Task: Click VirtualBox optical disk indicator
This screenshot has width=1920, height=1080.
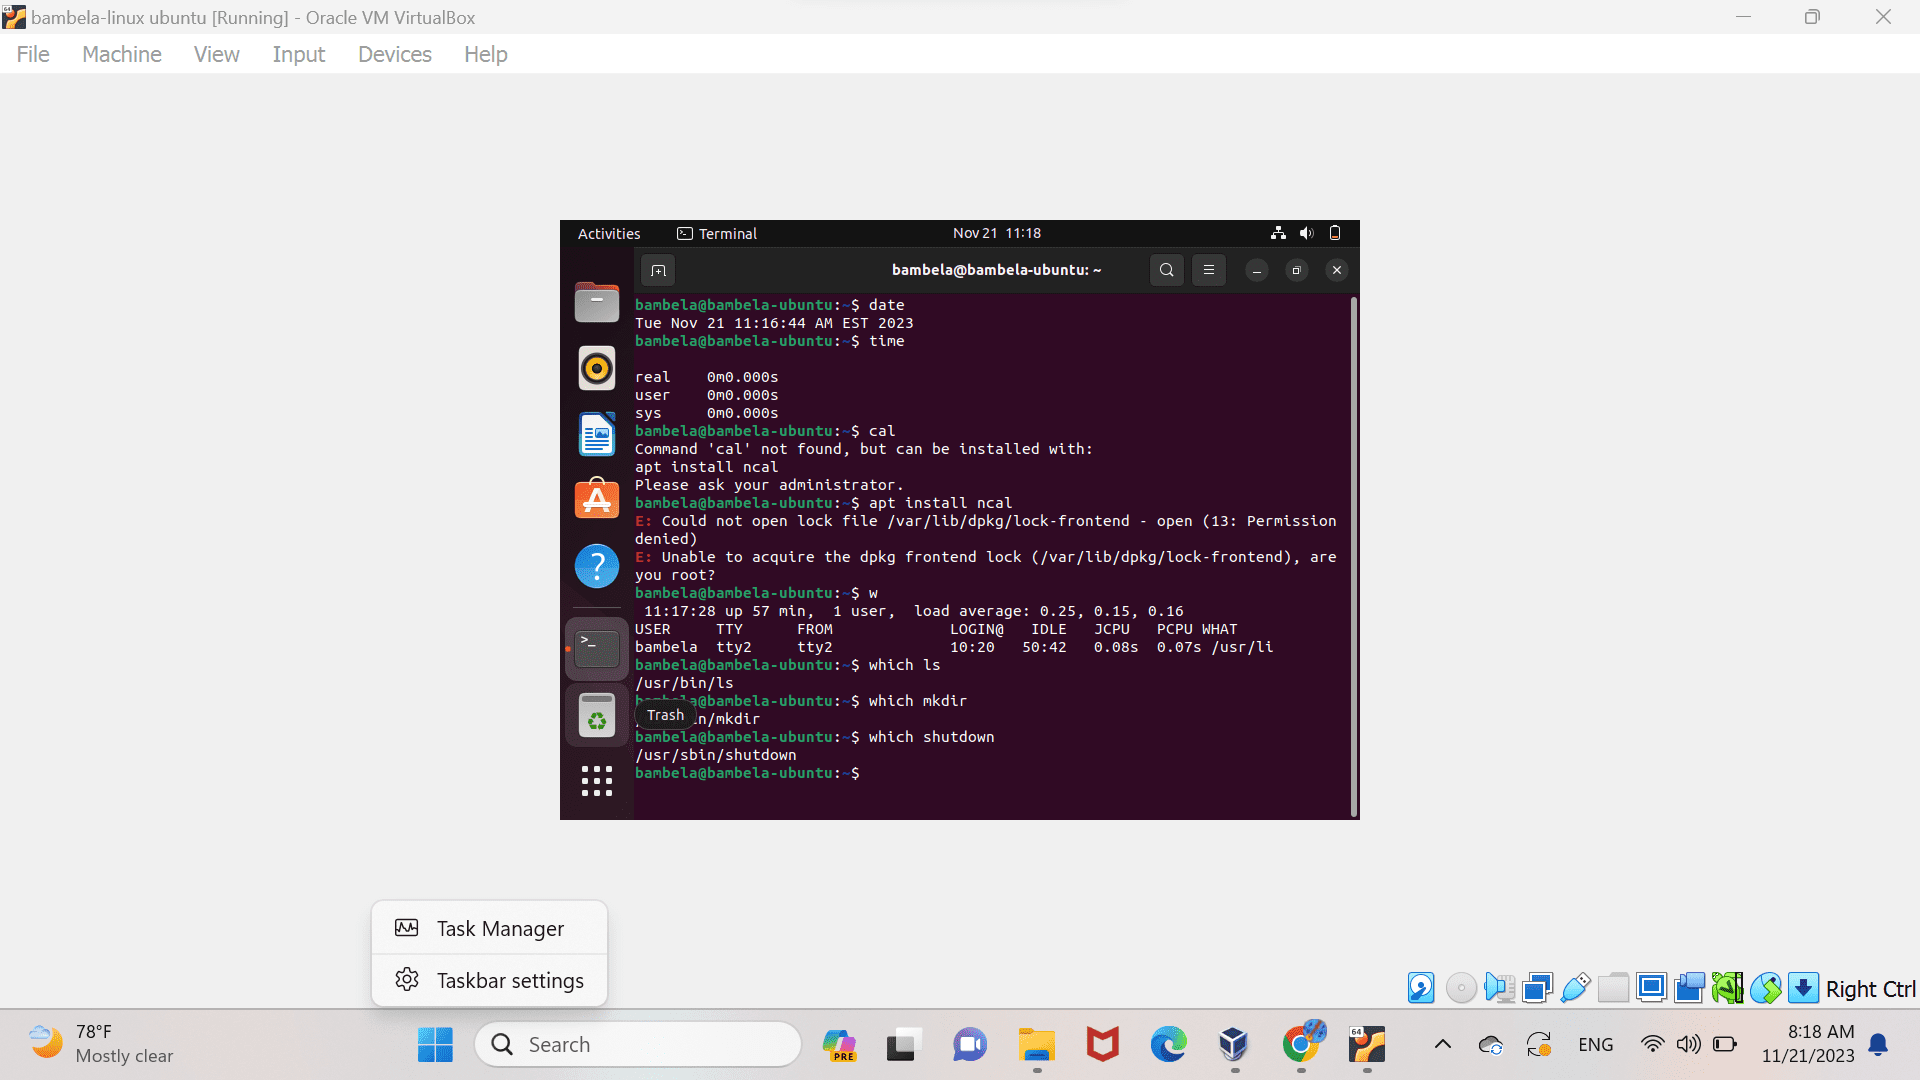Action: [1461, 988]
